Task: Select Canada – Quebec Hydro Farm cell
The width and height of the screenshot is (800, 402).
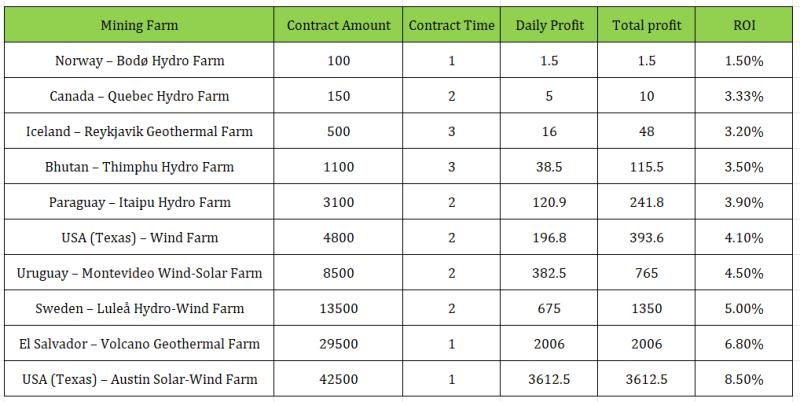Action: pos(139,96)
